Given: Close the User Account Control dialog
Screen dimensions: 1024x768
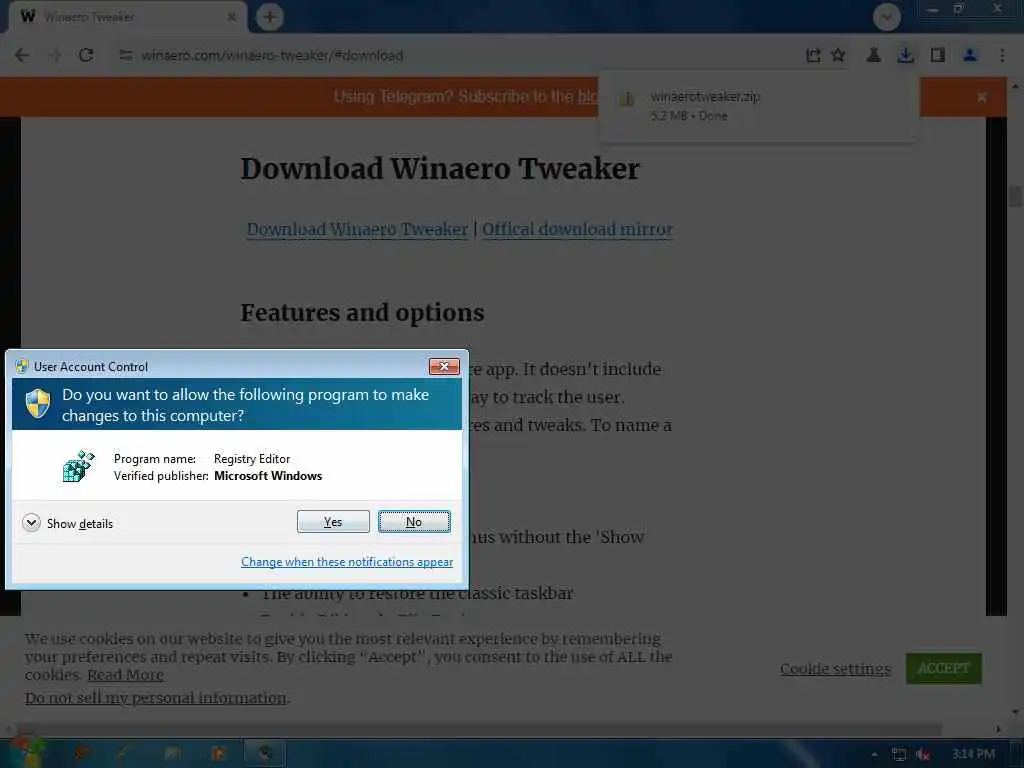Looking at the screenshot, I should (x=444, y=366).
